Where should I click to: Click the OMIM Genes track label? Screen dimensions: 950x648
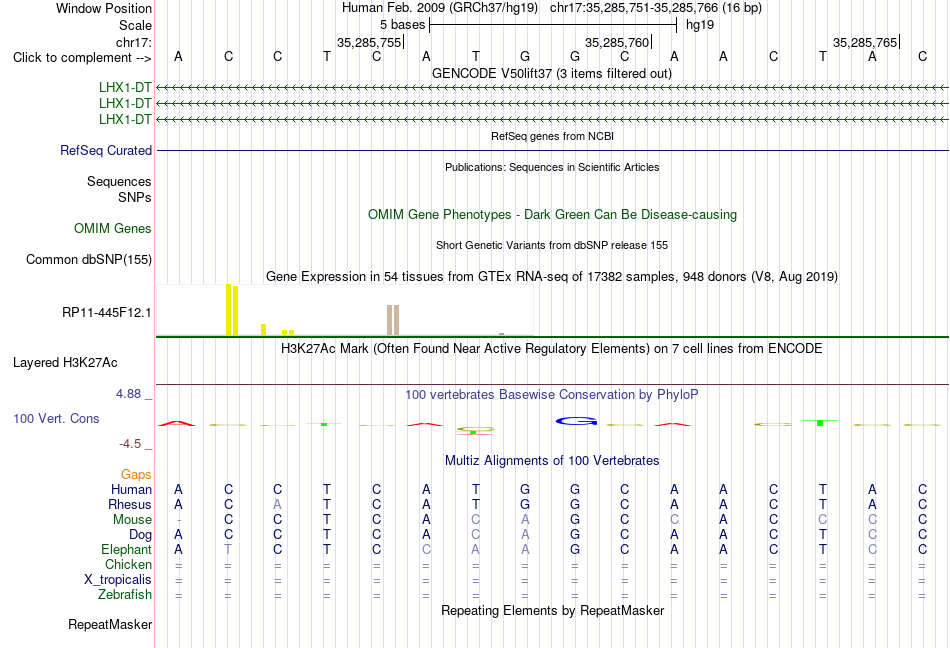(x=112, y=228)
